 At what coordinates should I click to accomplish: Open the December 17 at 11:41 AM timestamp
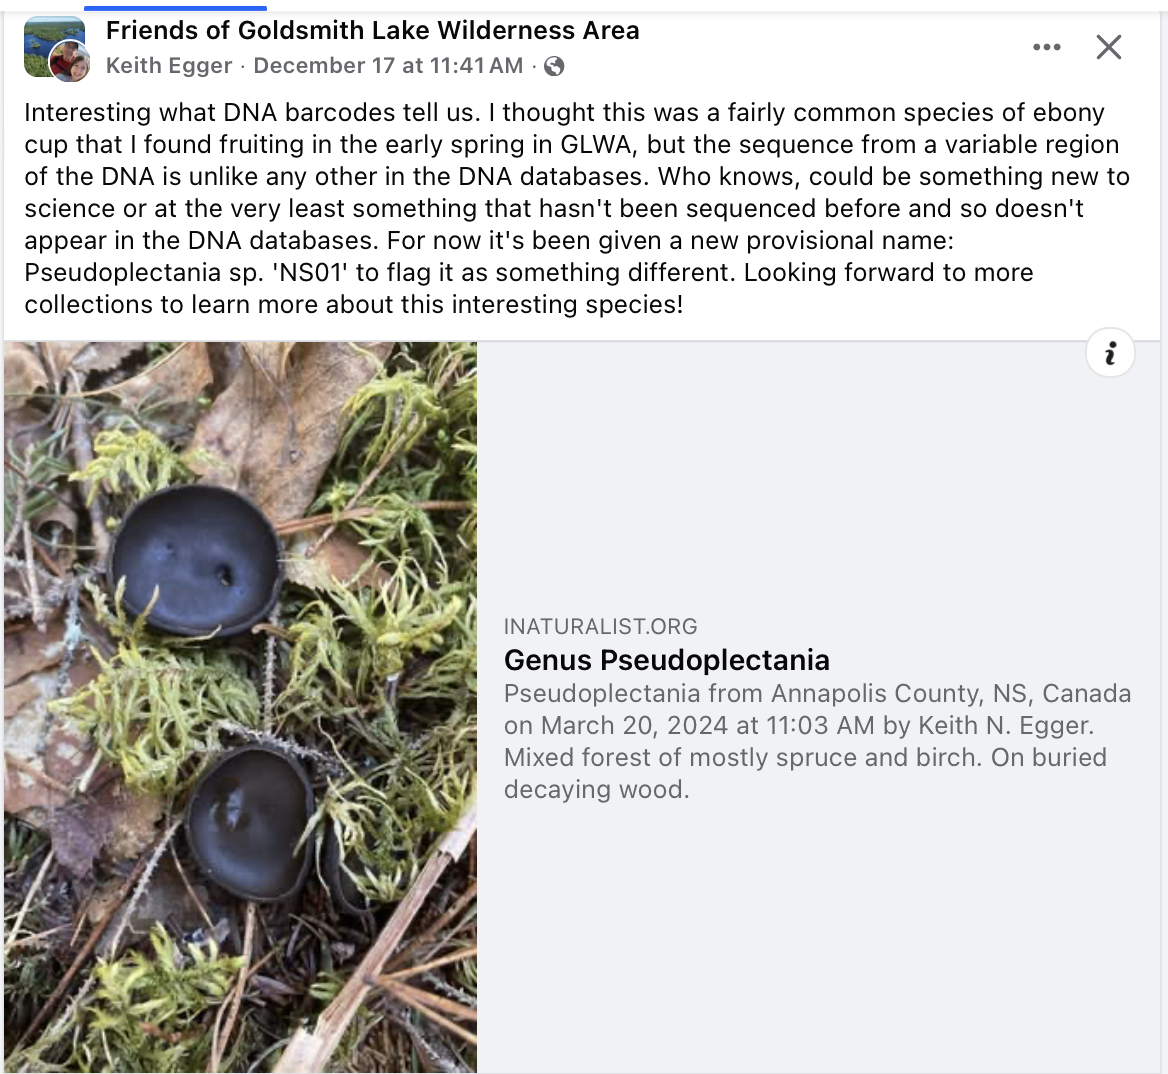click(388, 66)
